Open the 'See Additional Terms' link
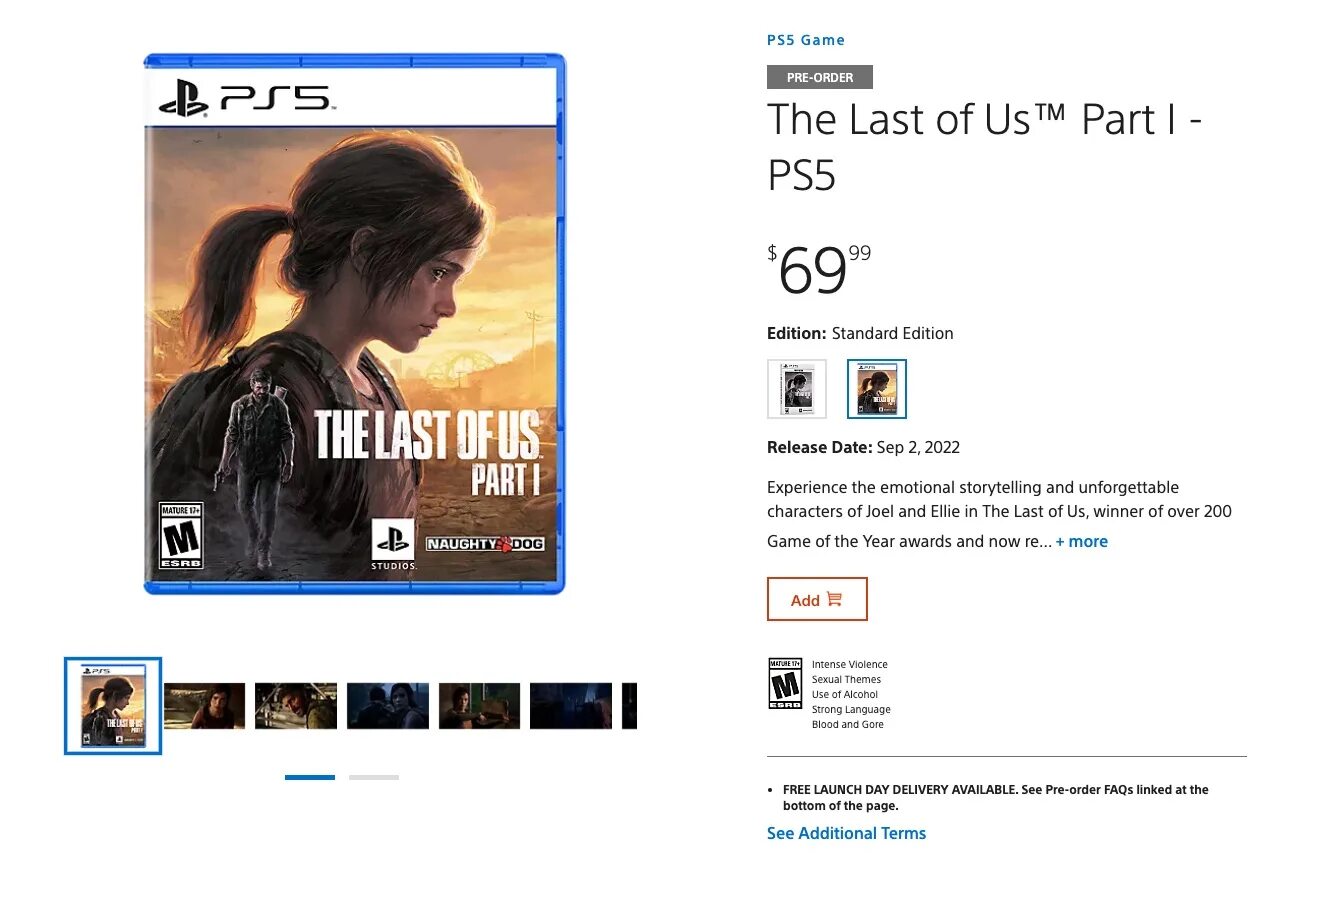This screenshot has width=1332, height=909. click(846, 833)
